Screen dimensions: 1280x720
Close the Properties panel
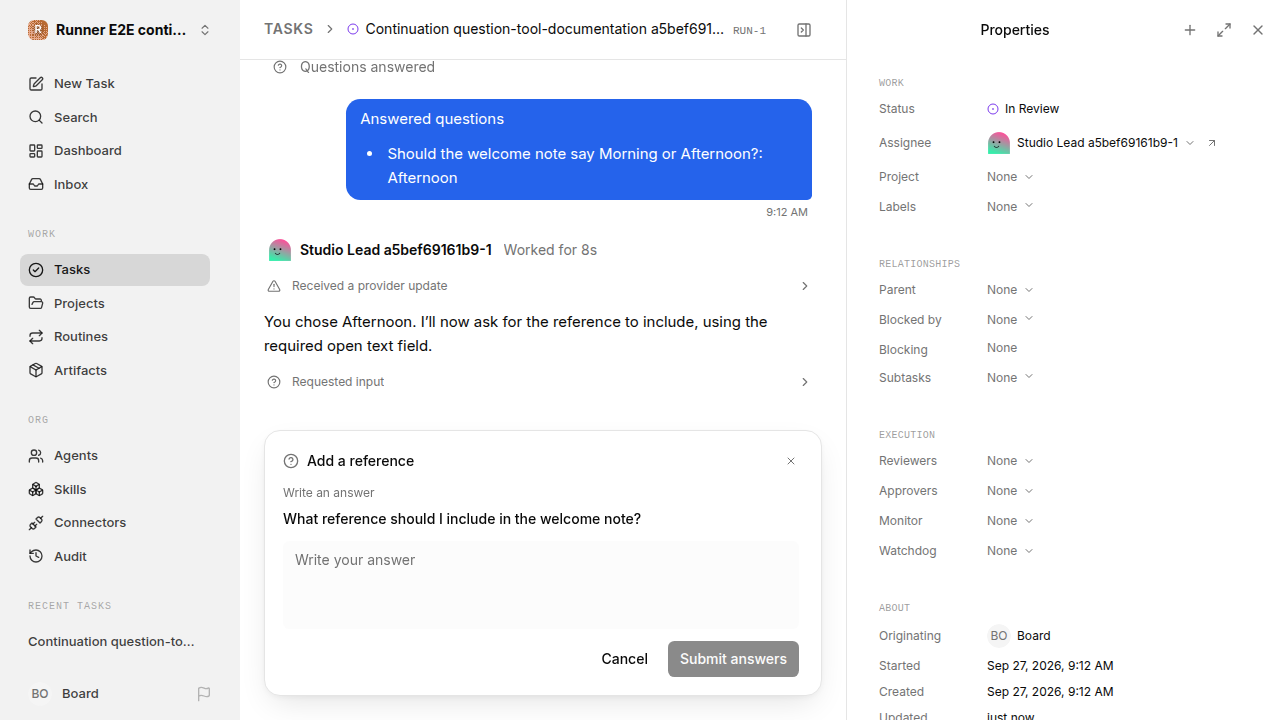pos(1258,30)
